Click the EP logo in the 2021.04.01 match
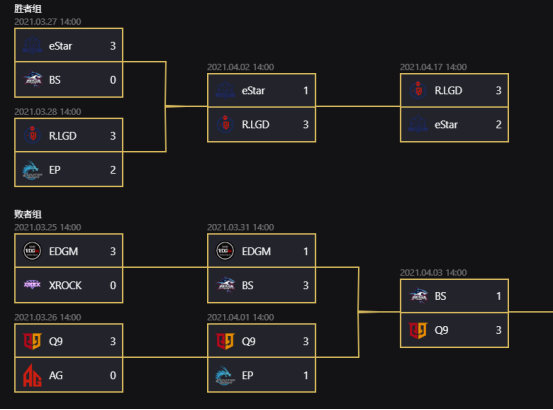 [x=225, y=375]
